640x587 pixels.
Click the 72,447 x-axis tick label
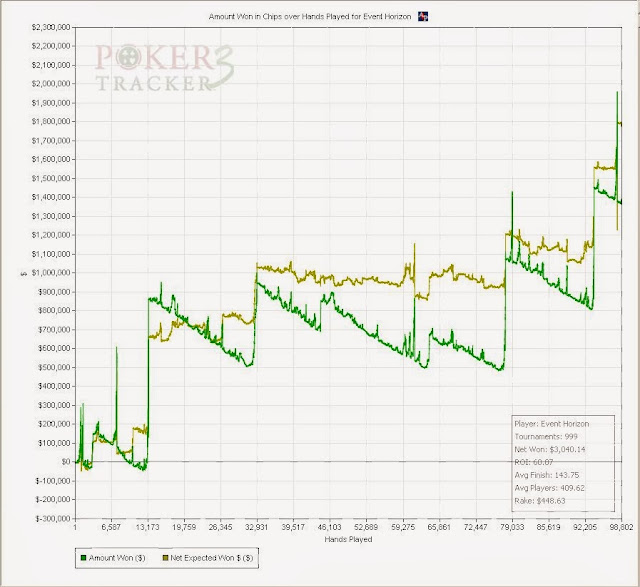coord(476,527)
